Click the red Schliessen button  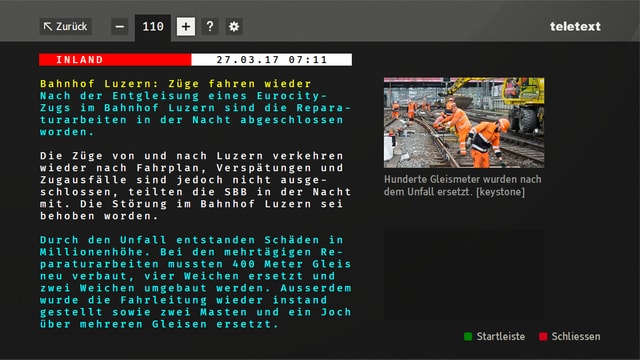tap(570, 336)
